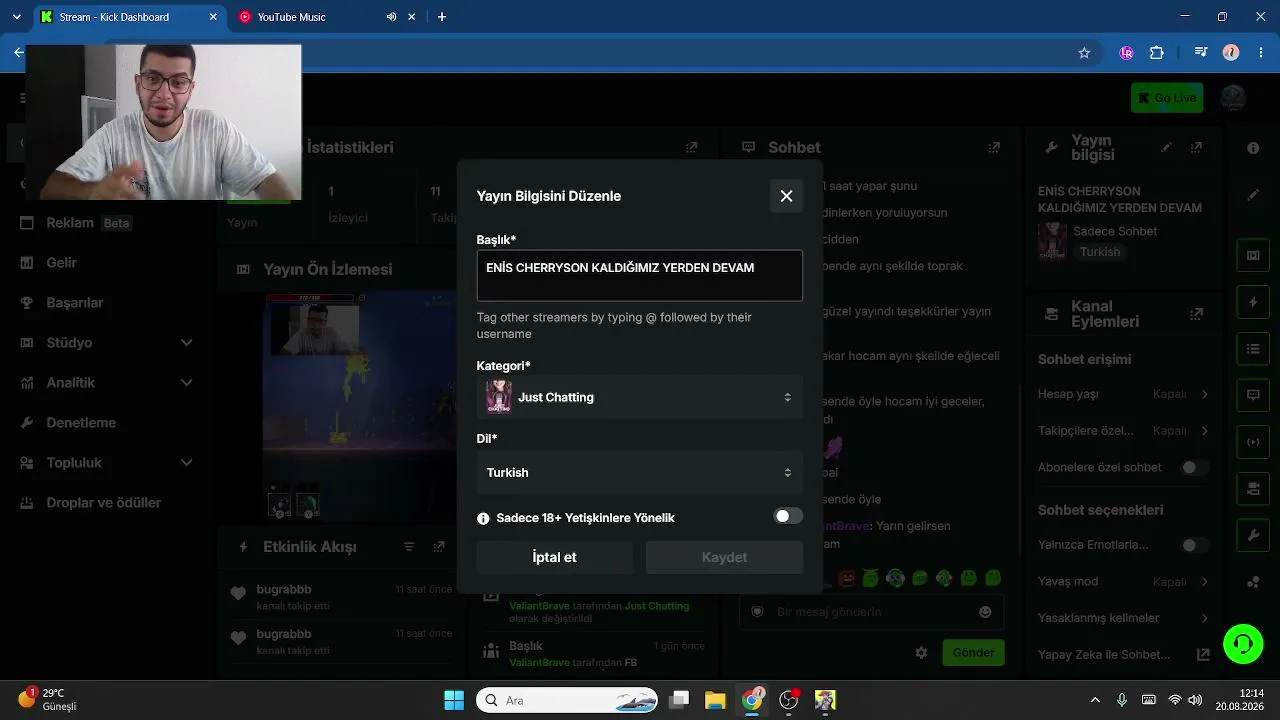Image resolution: width=1280 pixels, height=720 pixels.
Task: Select chat bubble icon in right rail
Action: tap(1253, 395)
